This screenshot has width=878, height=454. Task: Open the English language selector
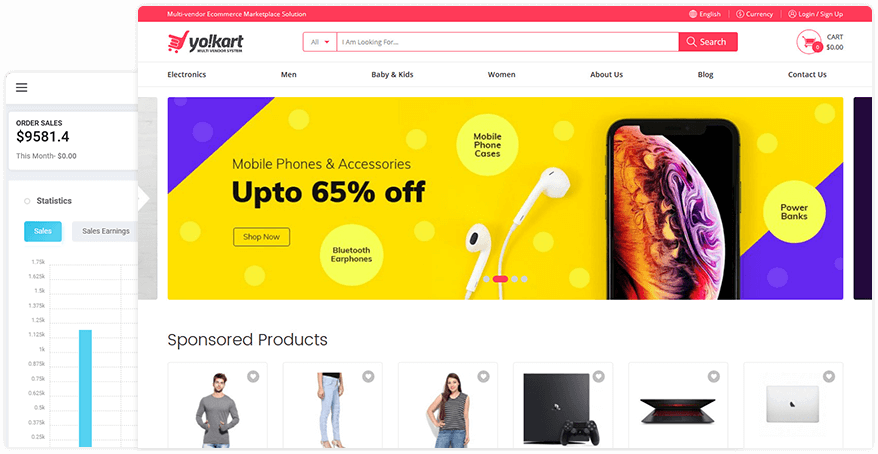pos(705,14)
